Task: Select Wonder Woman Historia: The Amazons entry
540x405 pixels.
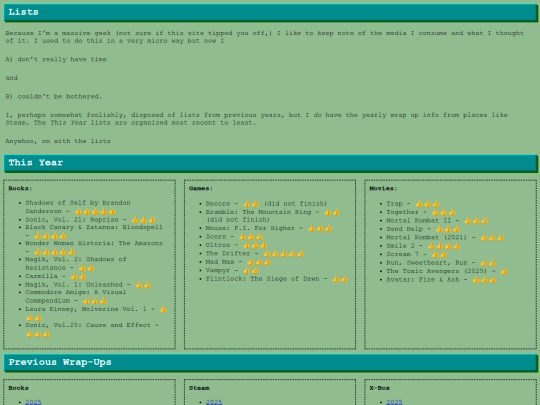Action: point(94,247)
